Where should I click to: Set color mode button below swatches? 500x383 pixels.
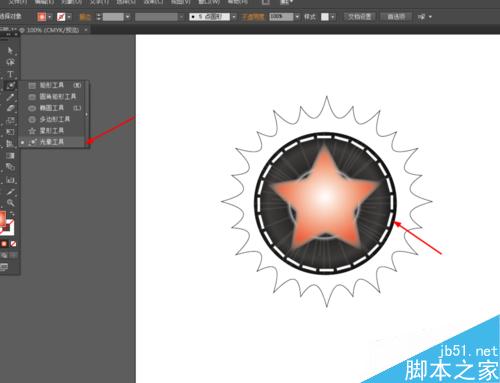(4, 244)
